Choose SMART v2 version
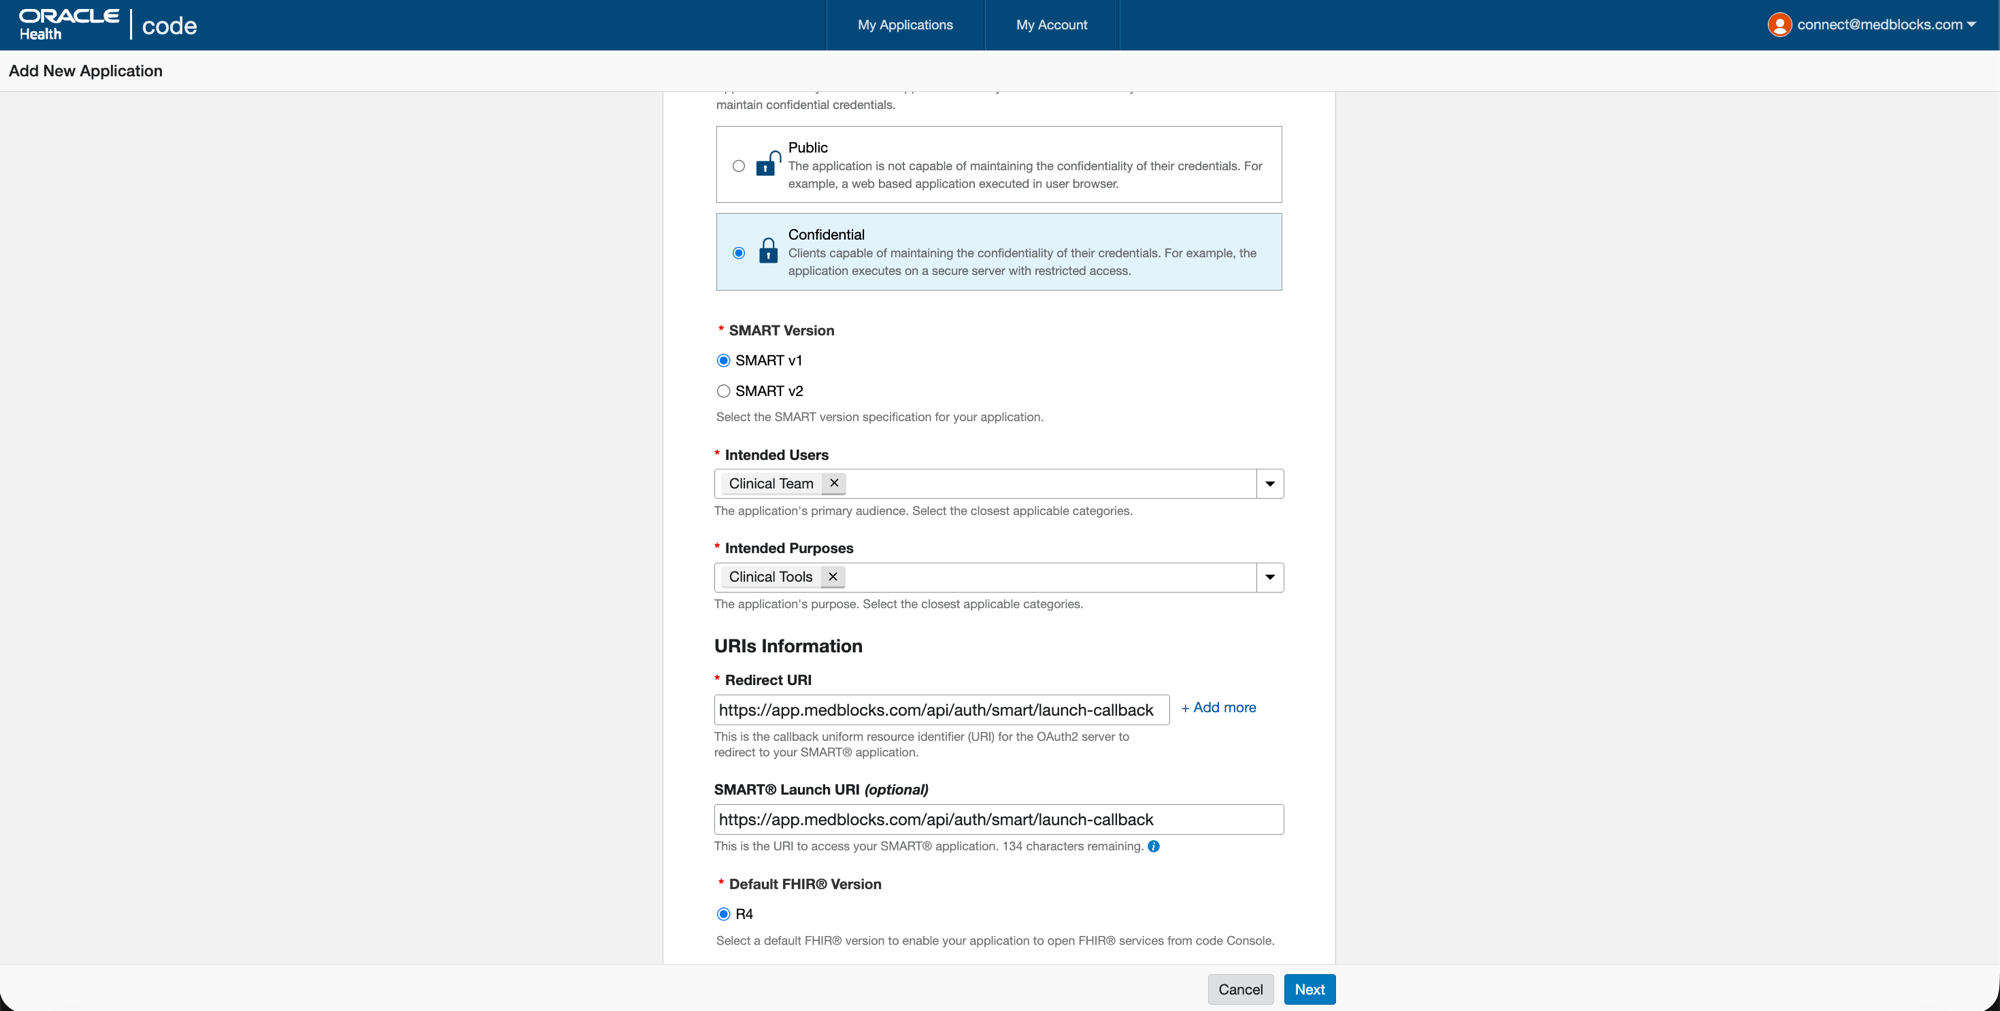 (723, 391)
